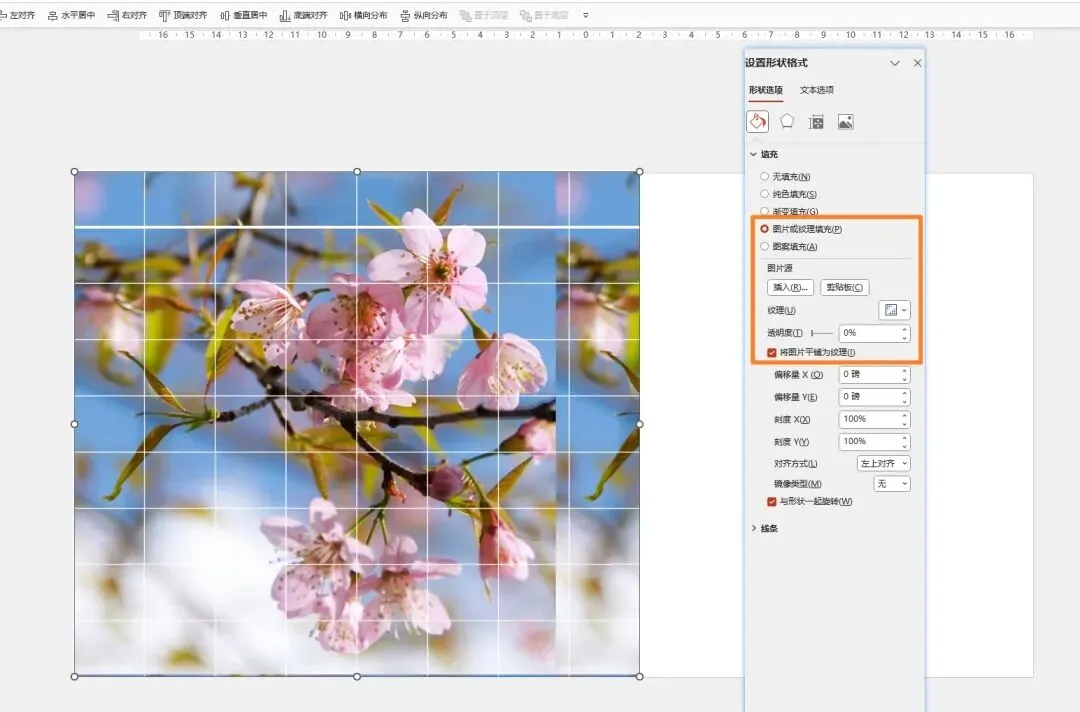Click the 图片源 label text

click(780, 268)
